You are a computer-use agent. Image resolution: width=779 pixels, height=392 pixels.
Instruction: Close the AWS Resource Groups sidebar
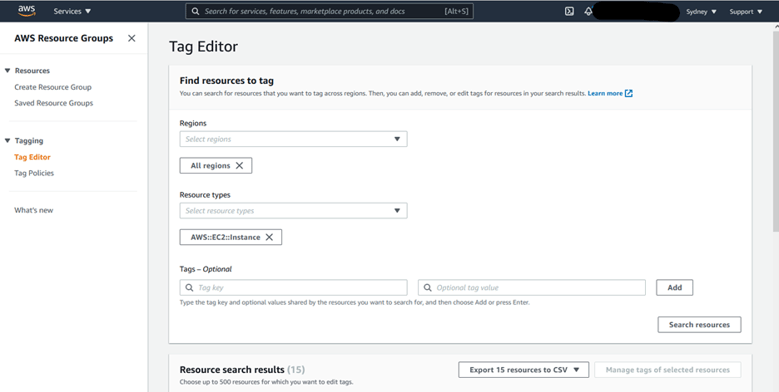[x=132, y=38]
